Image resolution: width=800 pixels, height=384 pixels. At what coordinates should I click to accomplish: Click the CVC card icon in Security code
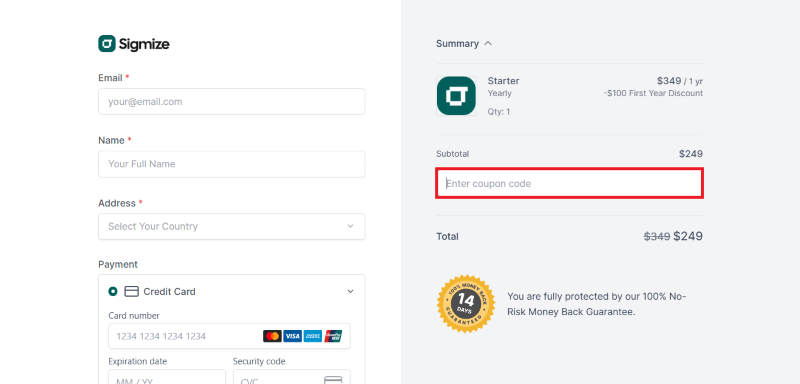[x=333, y=380]
